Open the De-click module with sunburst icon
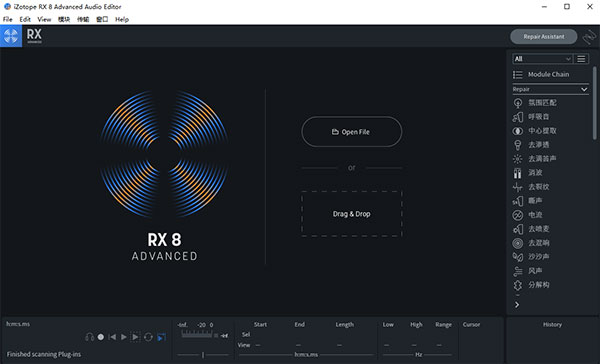600x364 pixels. [535, 159]
